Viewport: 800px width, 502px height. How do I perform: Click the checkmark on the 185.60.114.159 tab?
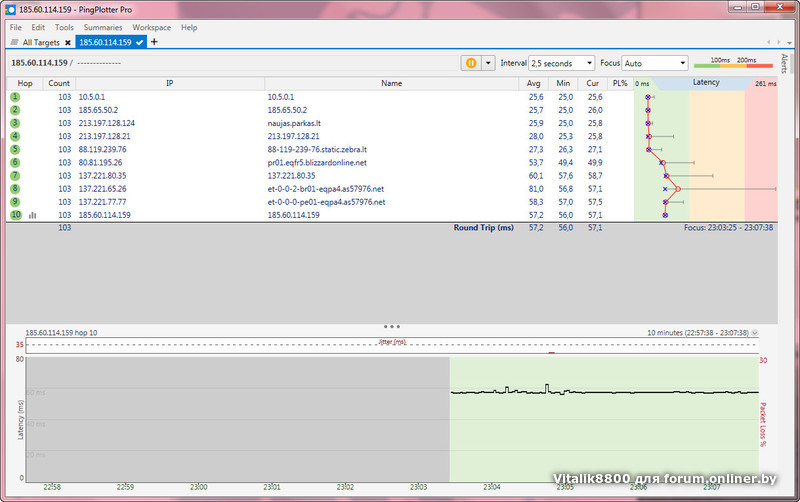click(141, 43)
